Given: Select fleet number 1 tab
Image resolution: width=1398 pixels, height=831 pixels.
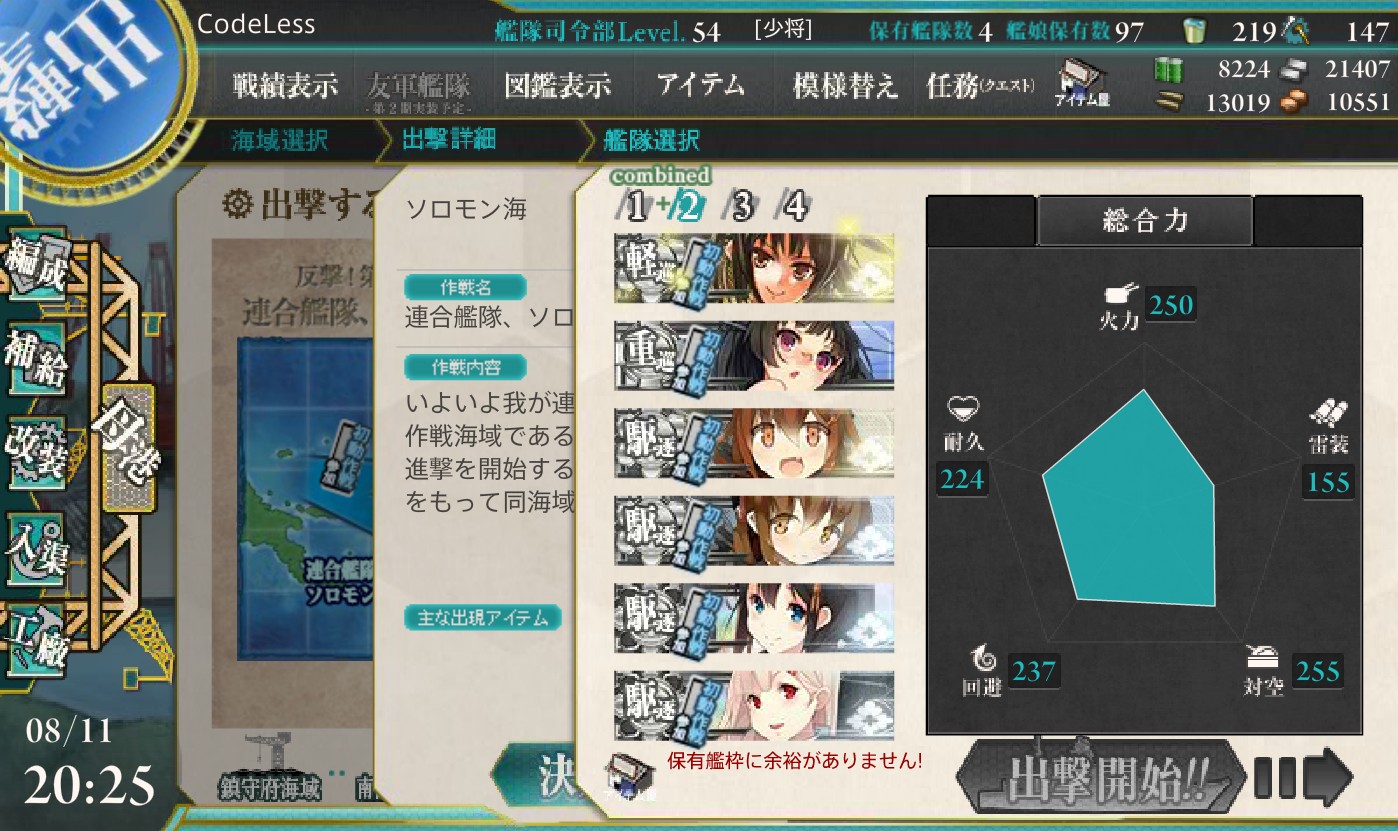Looking at the screenshot, I should click(636, 206).
